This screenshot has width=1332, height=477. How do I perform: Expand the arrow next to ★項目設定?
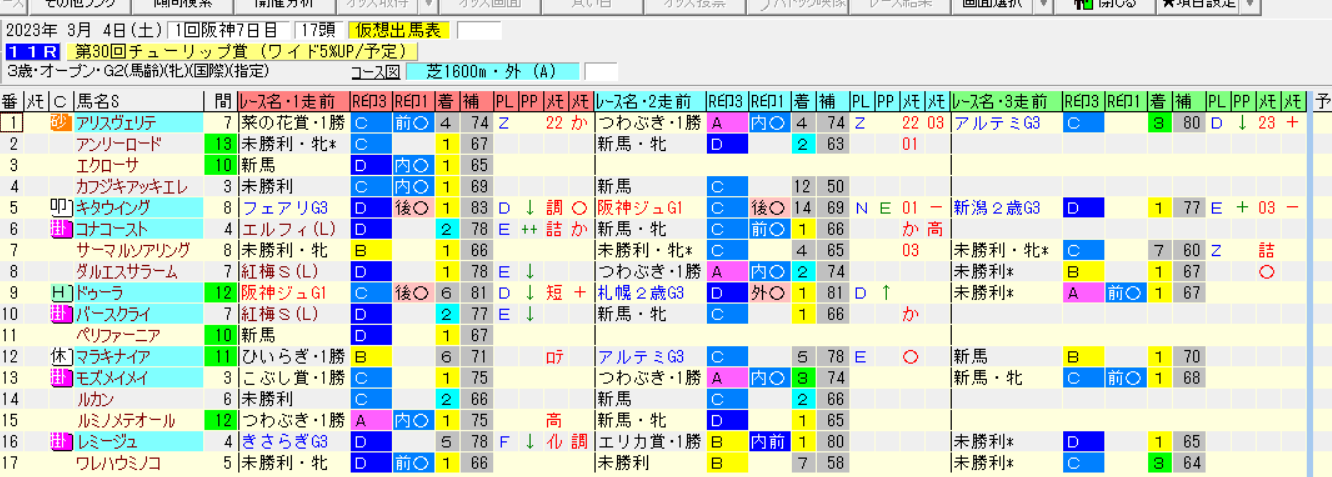click(x=1250, y=4)
